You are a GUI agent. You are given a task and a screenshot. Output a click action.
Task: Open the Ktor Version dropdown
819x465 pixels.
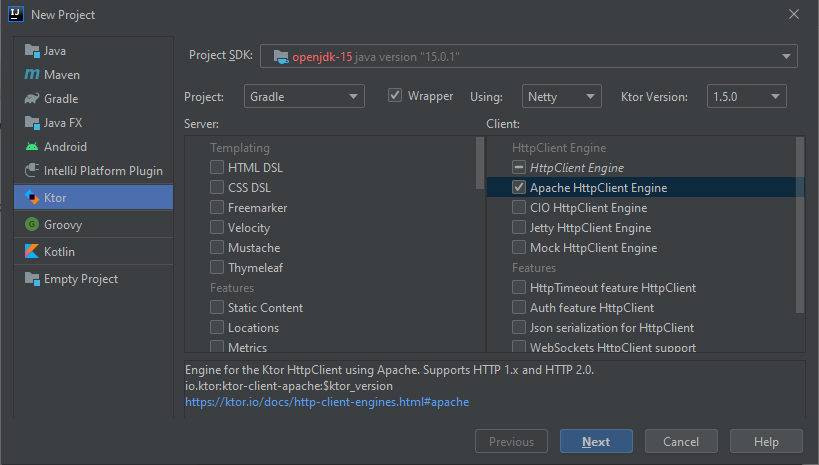tap(746, 96)
